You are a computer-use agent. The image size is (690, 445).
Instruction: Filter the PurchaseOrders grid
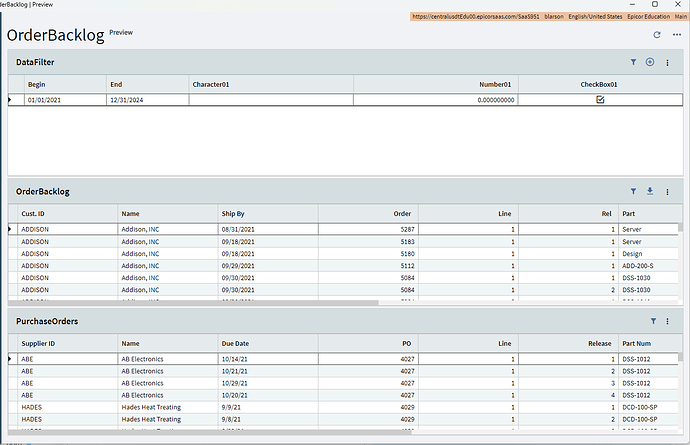653,321
